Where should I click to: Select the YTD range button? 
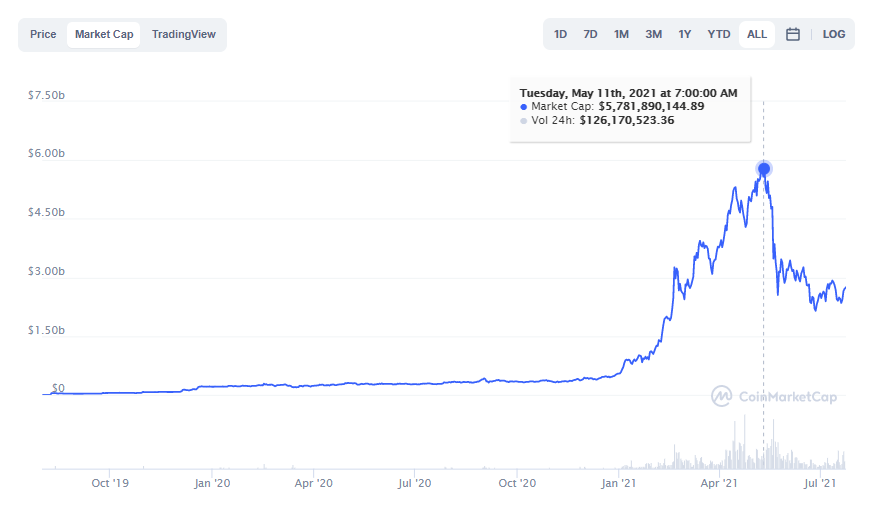tap(719, 35)
